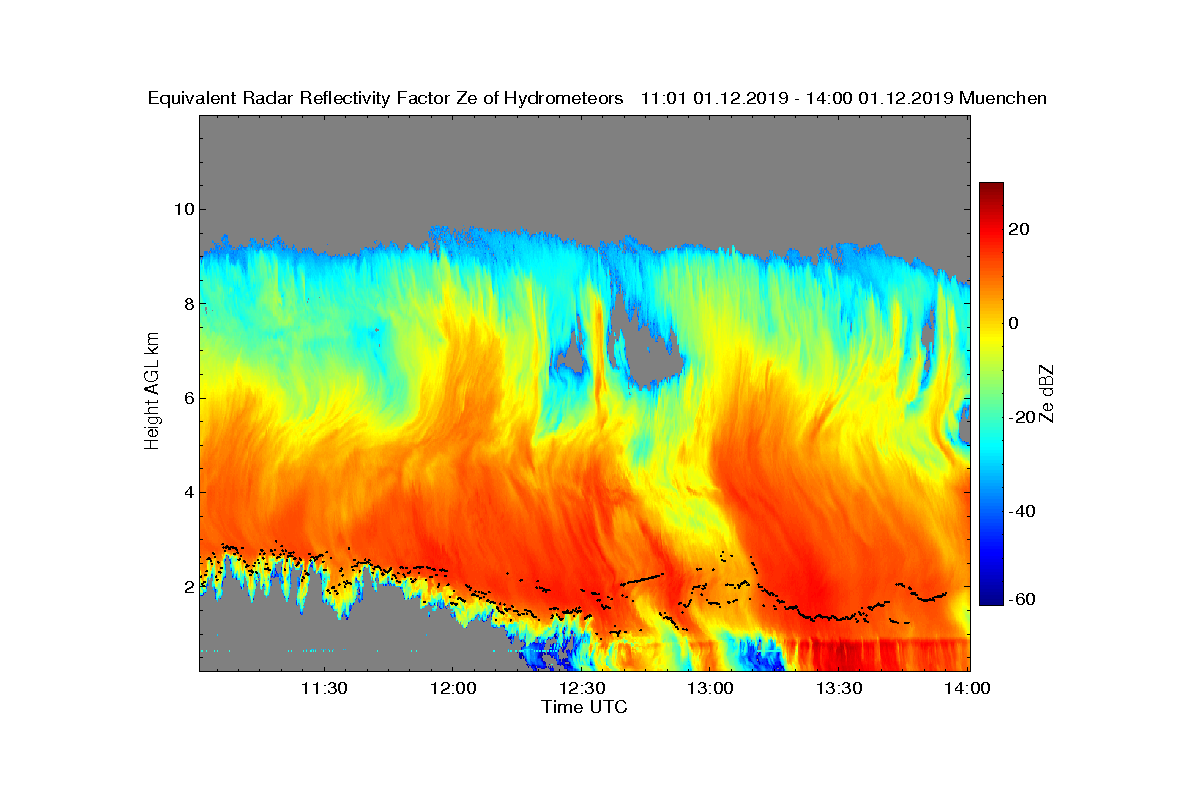Click the dark blue bottom of the colorbar
1200x800 pixels.
(991, 599)
